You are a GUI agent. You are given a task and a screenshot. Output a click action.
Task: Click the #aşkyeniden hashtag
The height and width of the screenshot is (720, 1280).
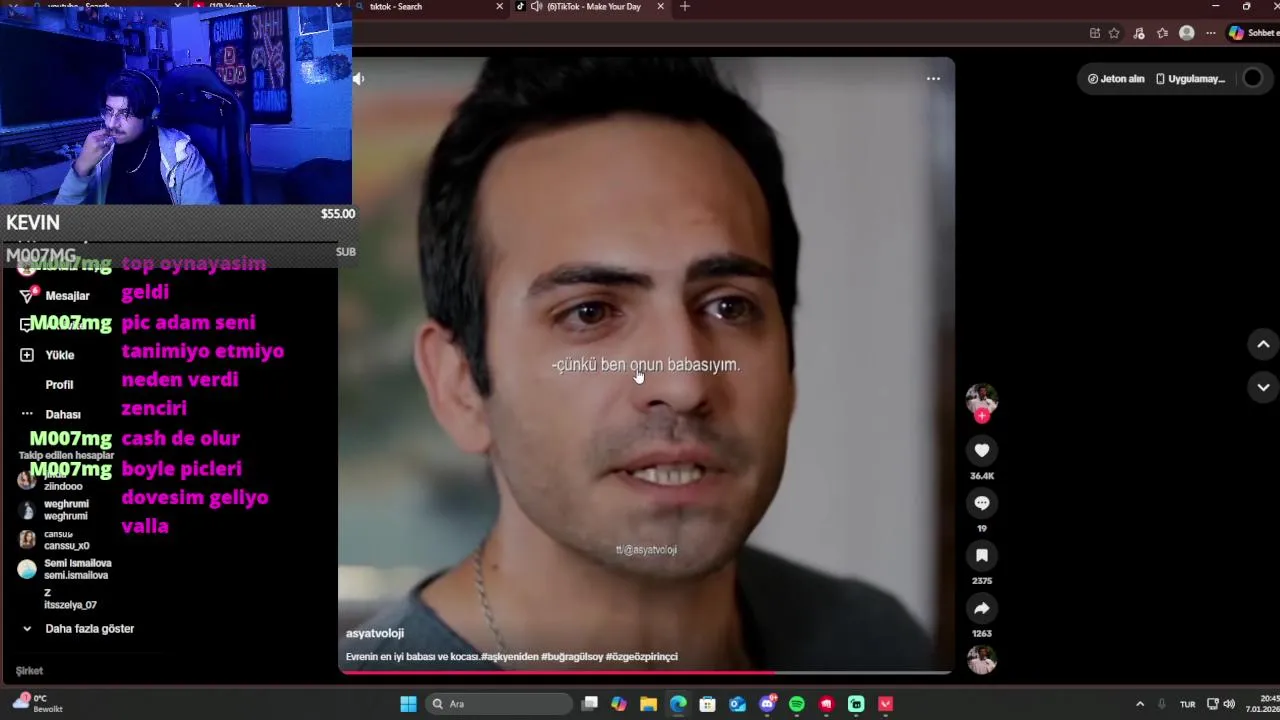pos(510,657)
